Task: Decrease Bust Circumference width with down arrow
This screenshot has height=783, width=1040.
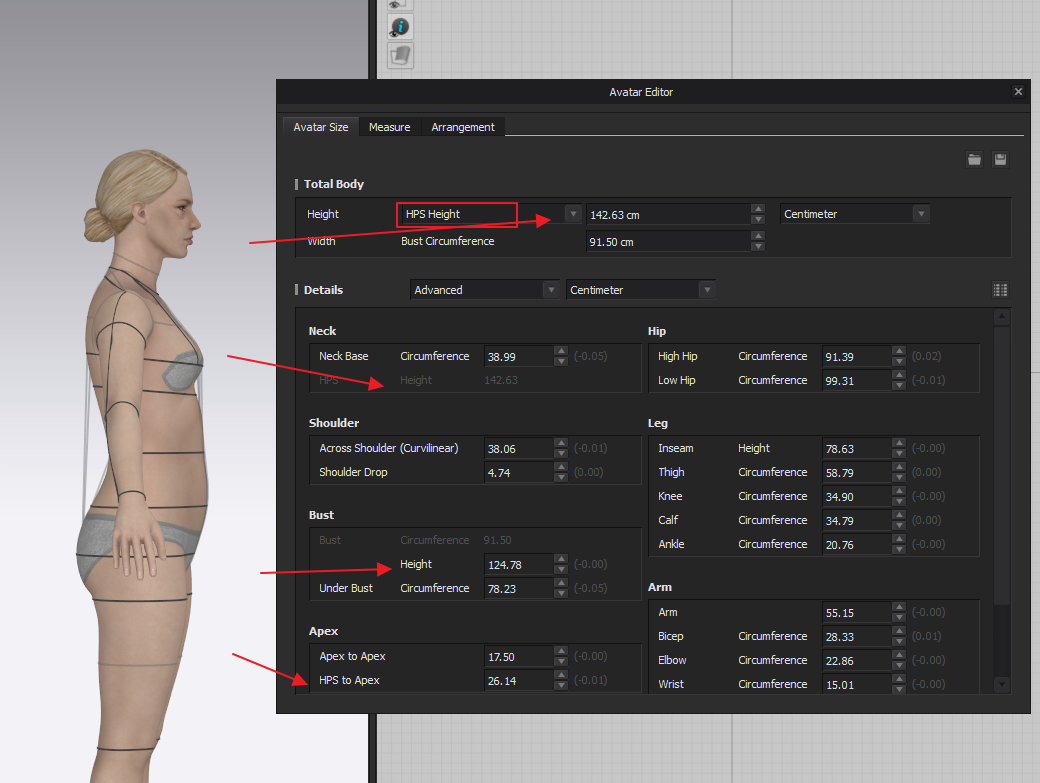Action: tap(758, 247)
